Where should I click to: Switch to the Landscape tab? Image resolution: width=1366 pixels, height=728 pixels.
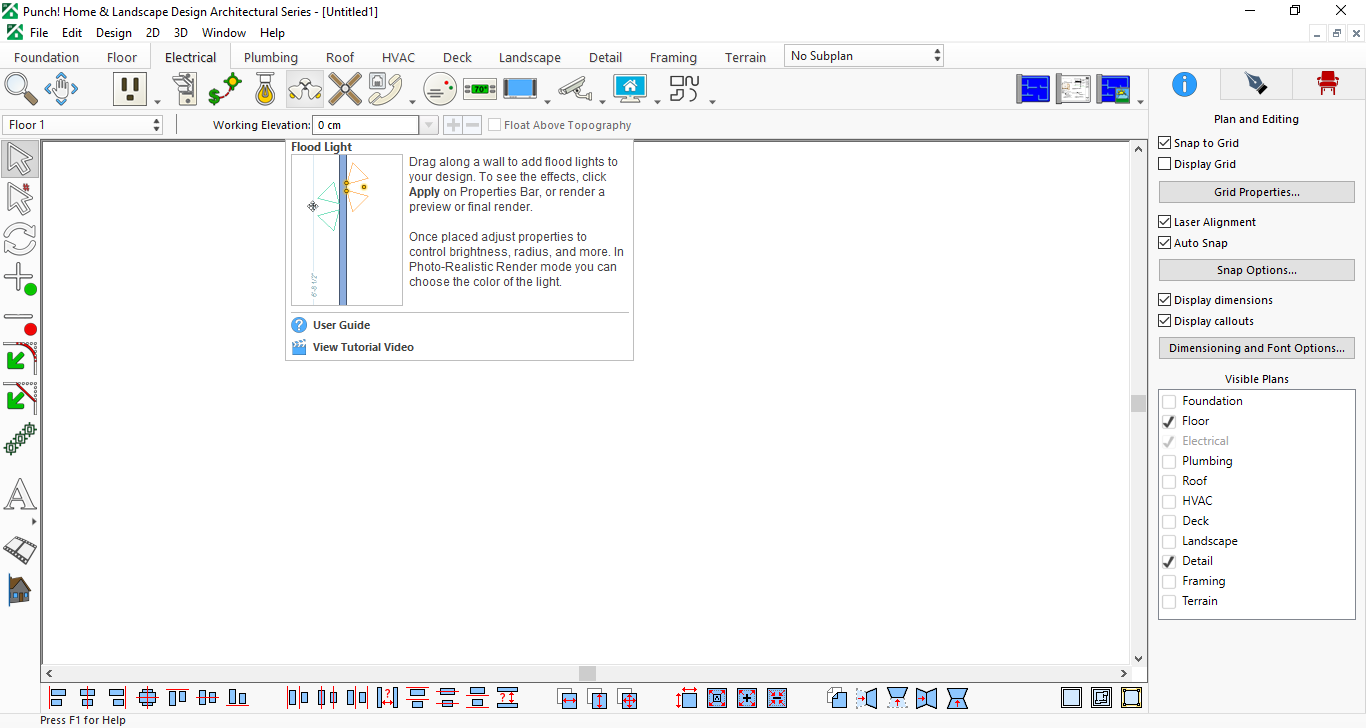click(530, 57)
